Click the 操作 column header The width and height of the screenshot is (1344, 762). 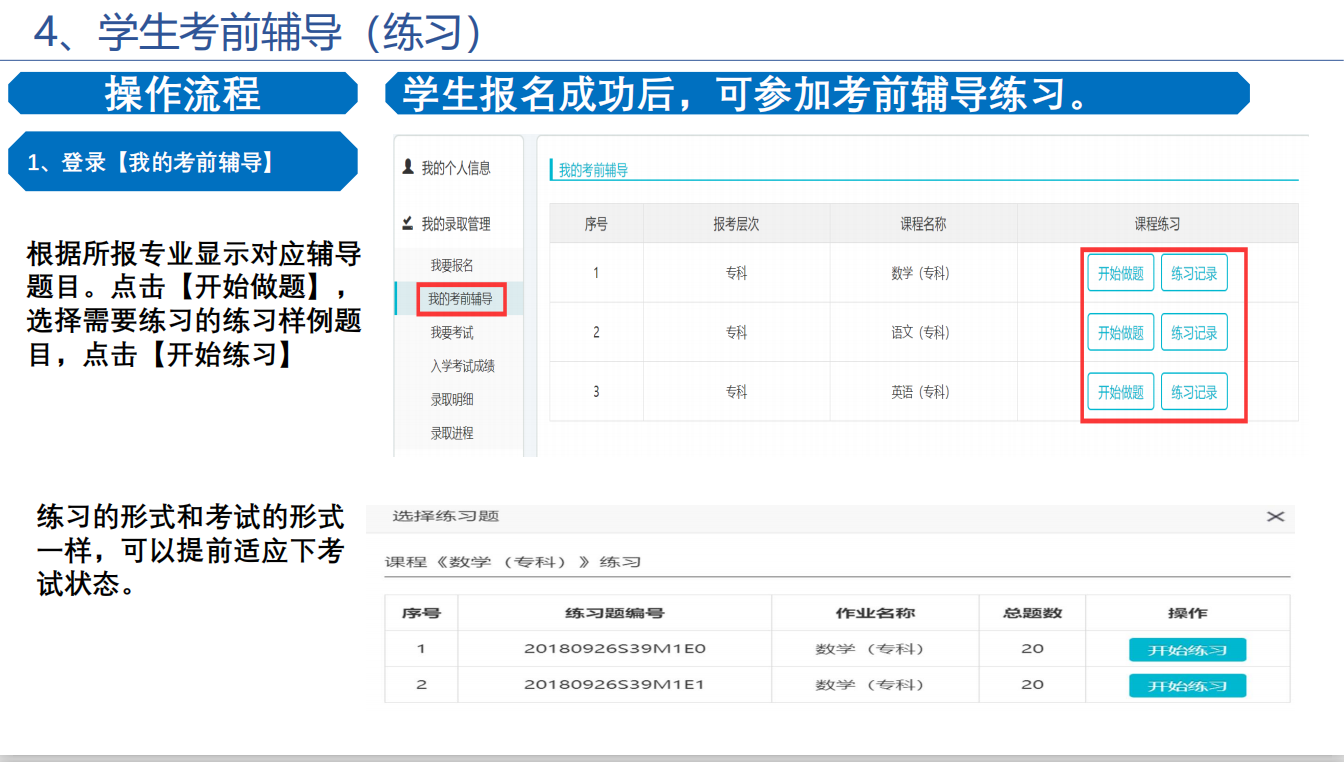(x=1188, y=613)
